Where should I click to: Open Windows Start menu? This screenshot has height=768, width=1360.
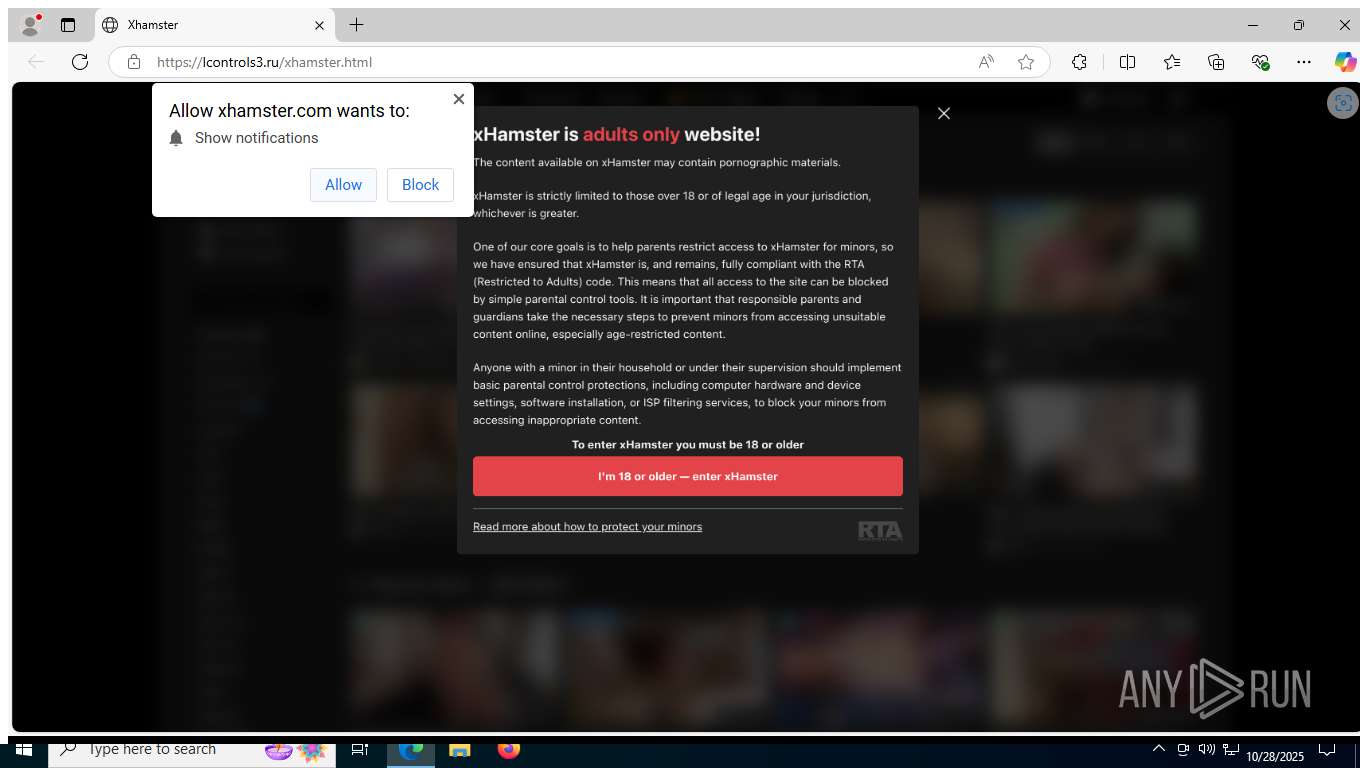coord(23,749)
